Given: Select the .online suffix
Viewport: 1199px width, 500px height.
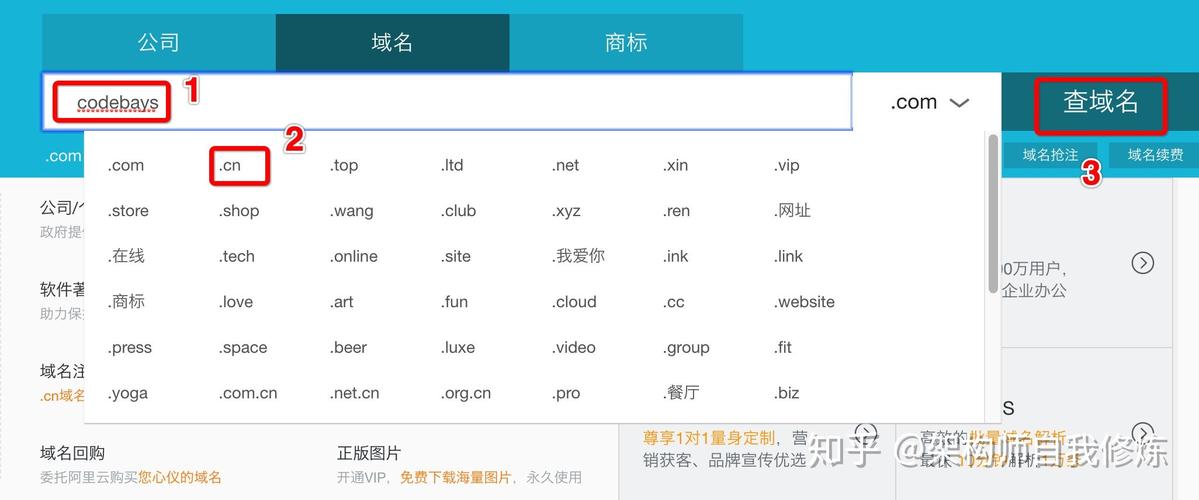Looking at the screenshot, I should tap(353, 256).
